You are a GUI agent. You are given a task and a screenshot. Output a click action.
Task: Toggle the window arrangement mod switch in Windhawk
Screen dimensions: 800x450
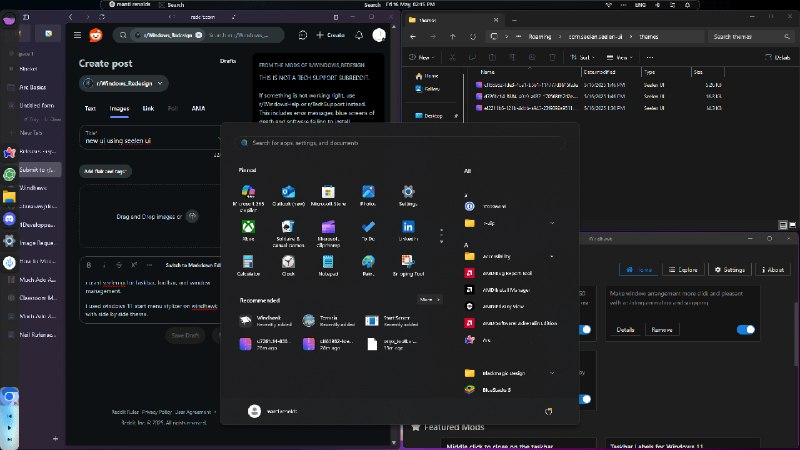click(746, 330)
